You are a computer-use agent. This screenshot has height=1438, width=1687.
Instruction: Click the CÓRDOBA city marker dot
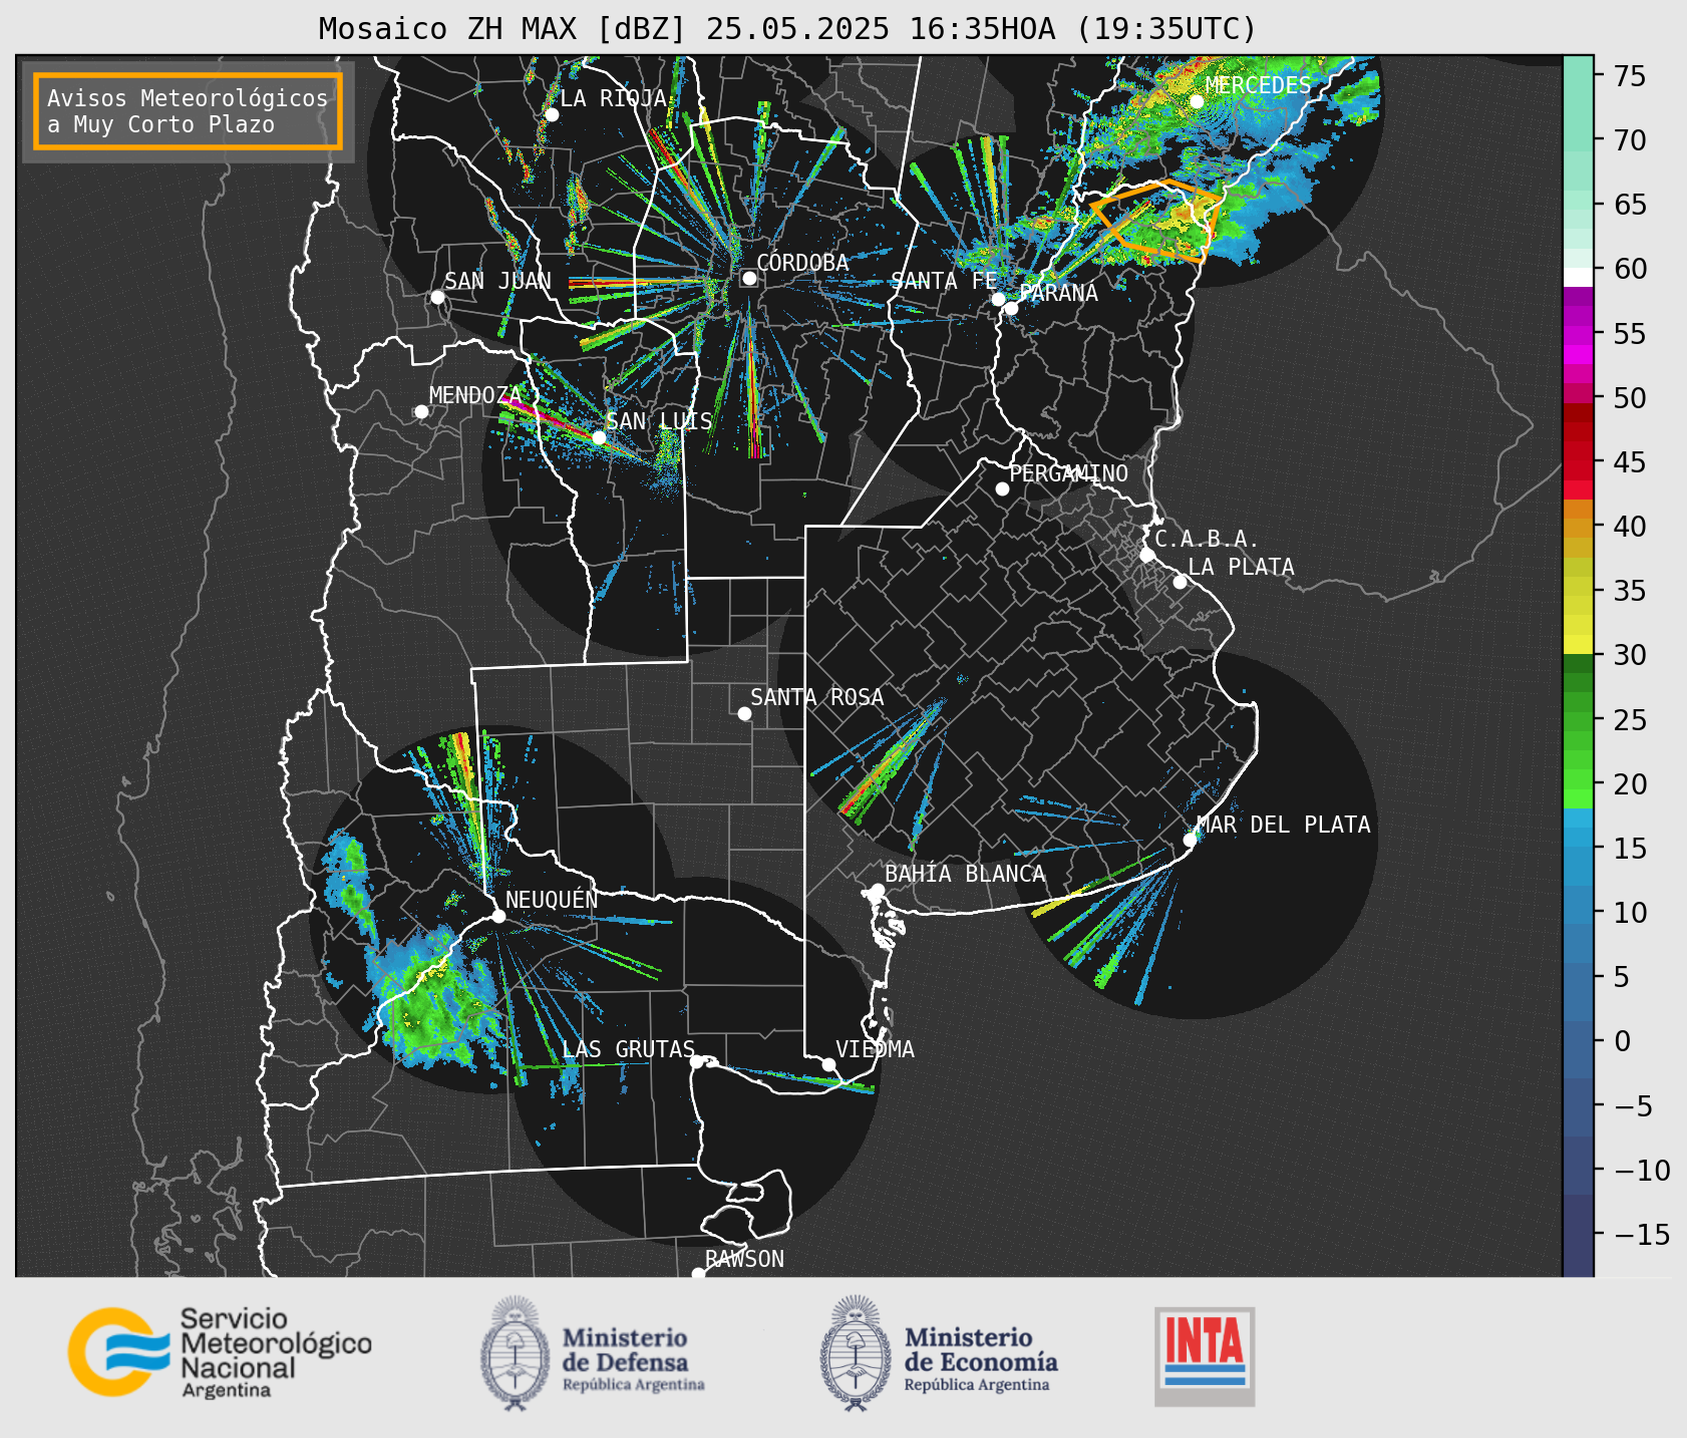click(x=749, y=278)
